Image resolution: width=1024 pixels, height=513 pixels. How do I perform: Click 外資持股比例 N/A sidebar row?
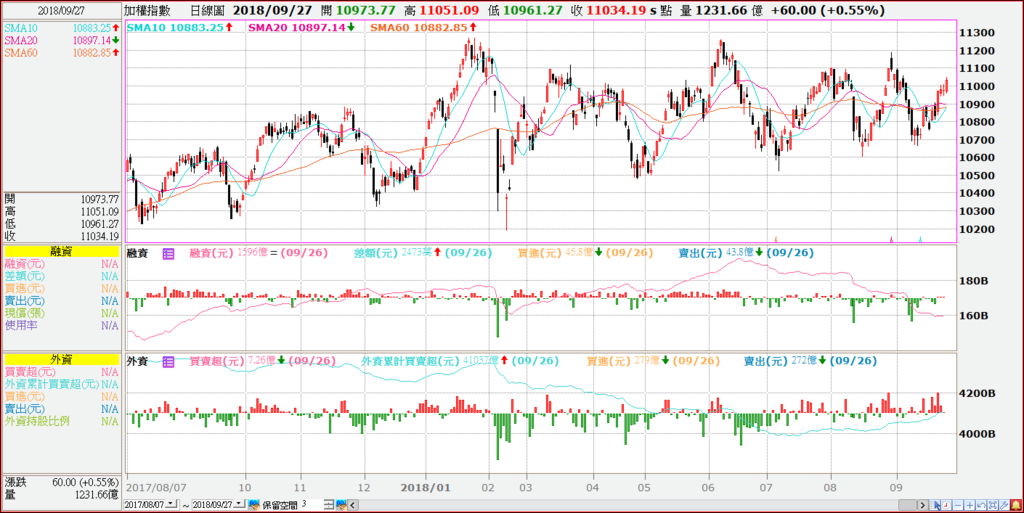coord(61,421)
